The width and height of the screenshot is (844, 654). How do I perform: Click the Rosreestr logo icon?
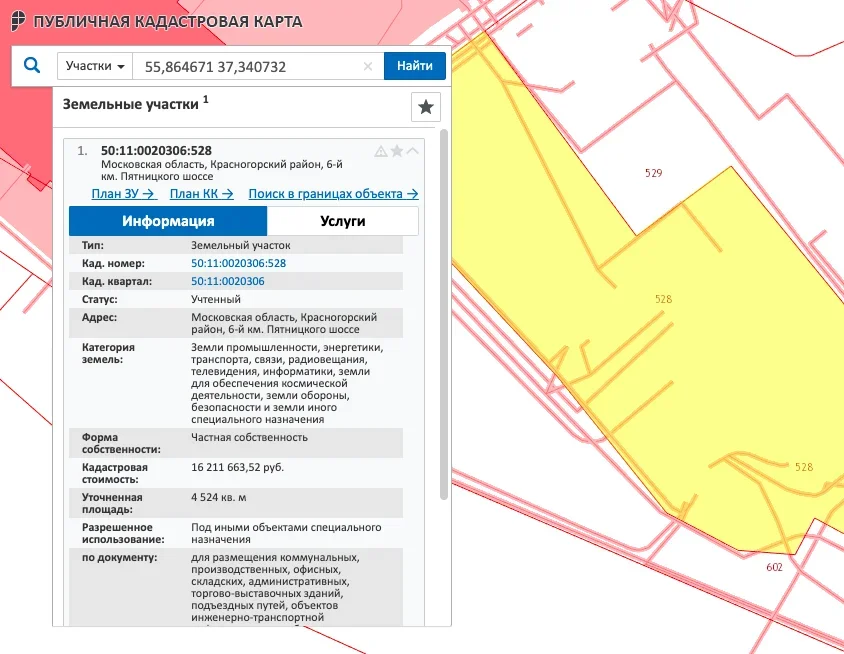point(16,22)
